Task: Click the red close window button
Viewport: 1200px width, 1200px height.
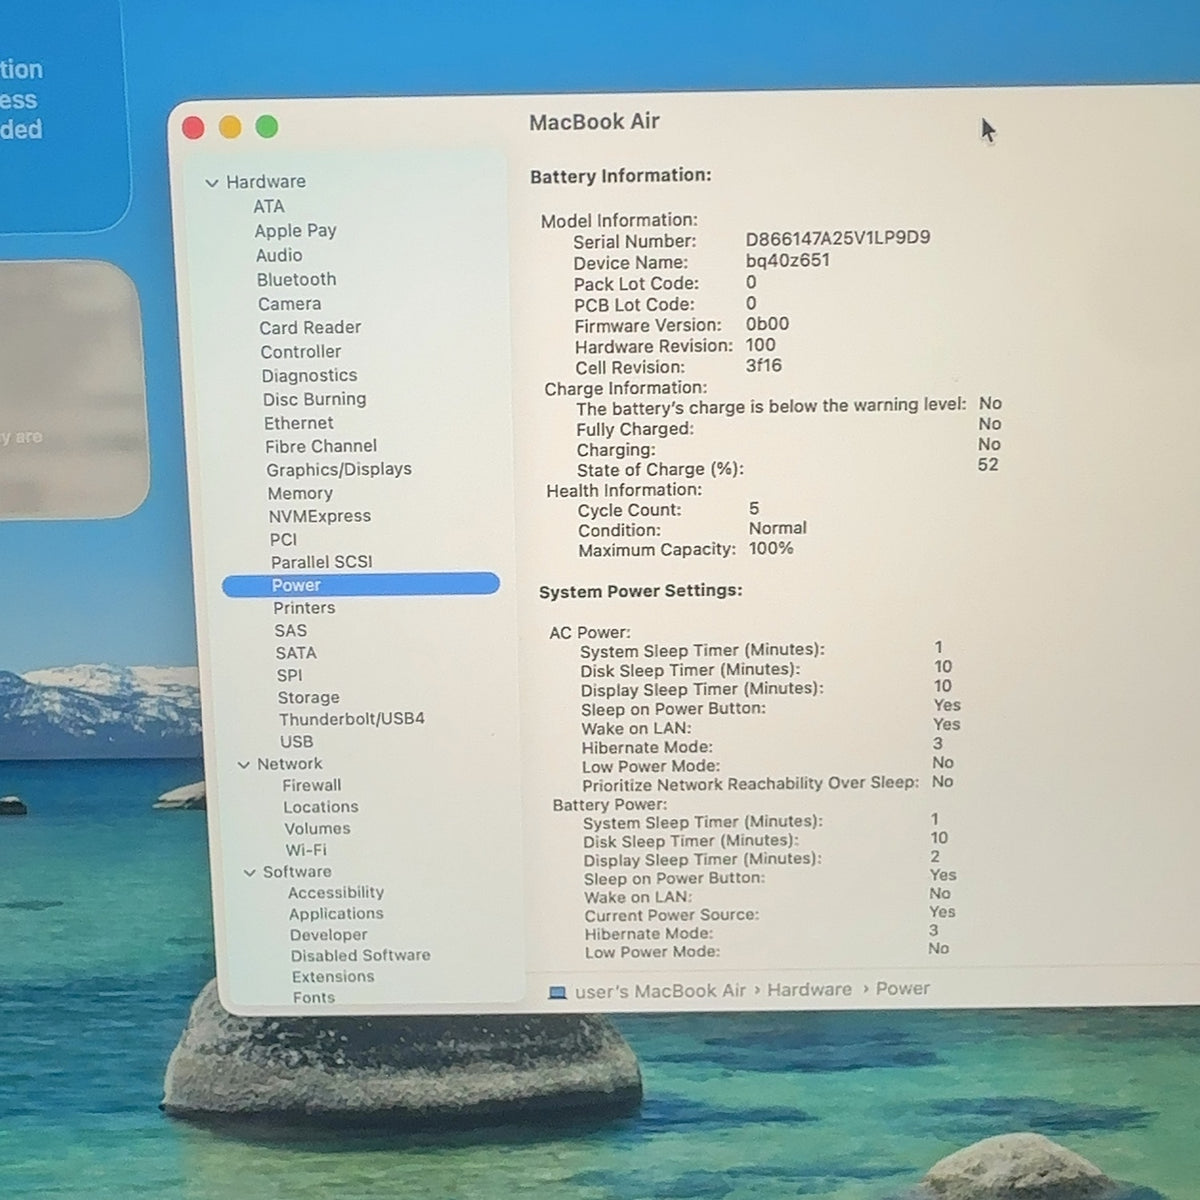Action: point(193,127)
